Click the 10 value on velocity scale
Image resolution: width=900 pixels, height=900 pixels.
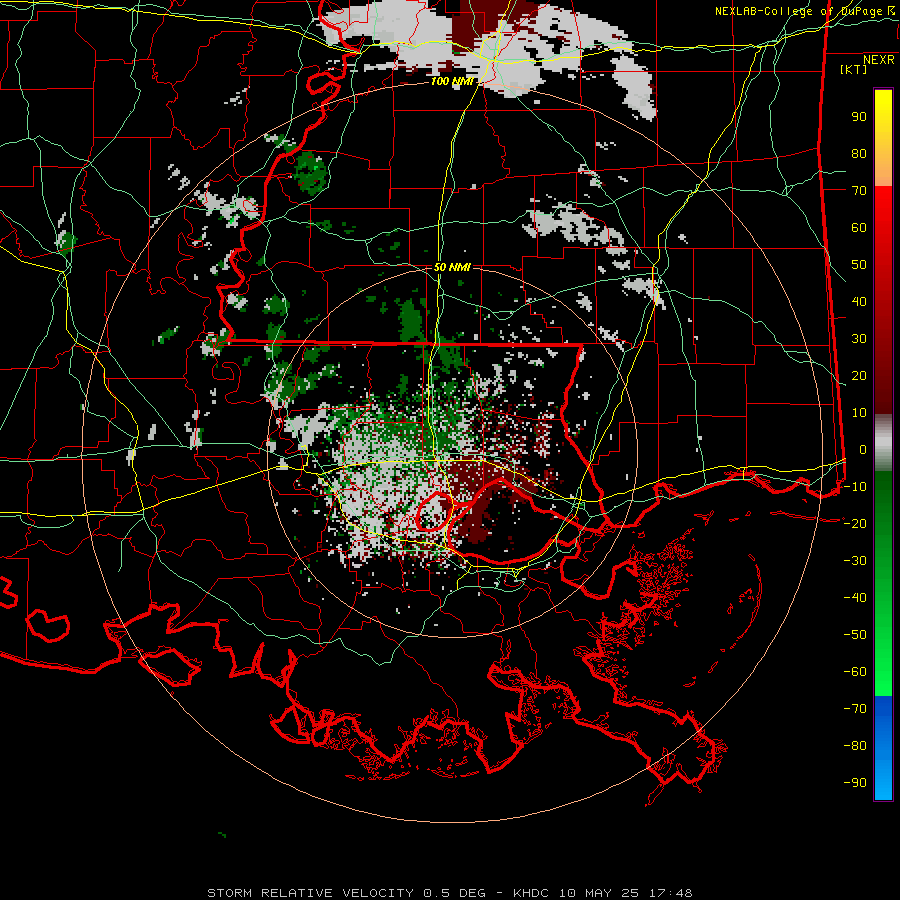click(x=859, y=413)
